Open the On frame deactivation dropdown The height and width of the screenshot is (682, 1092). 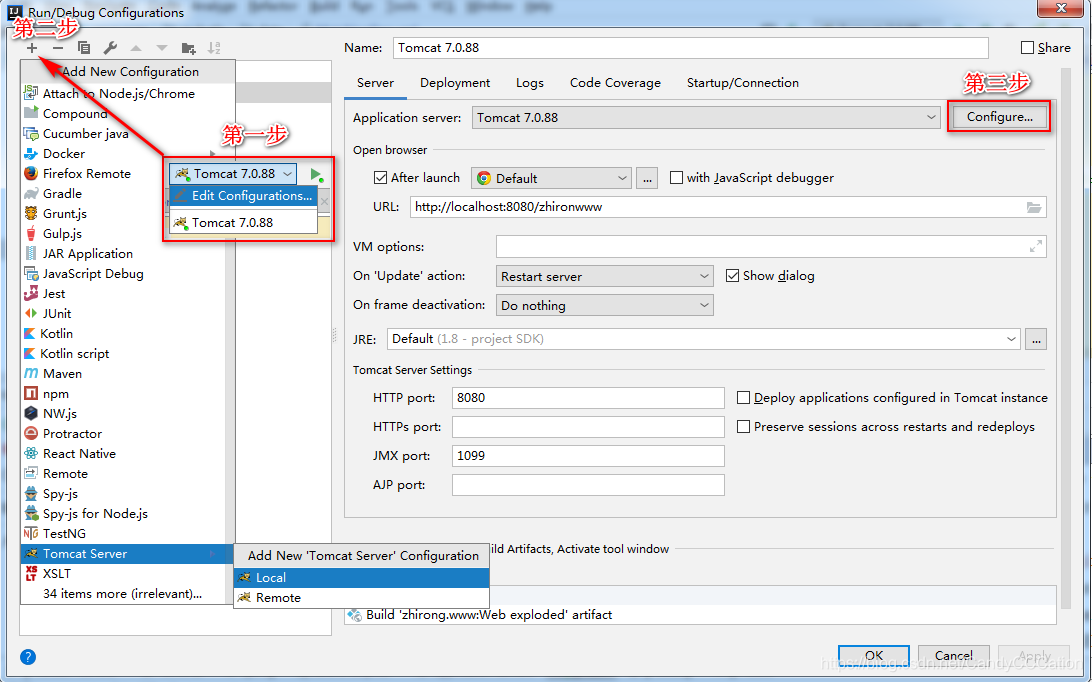click(604, 305)
